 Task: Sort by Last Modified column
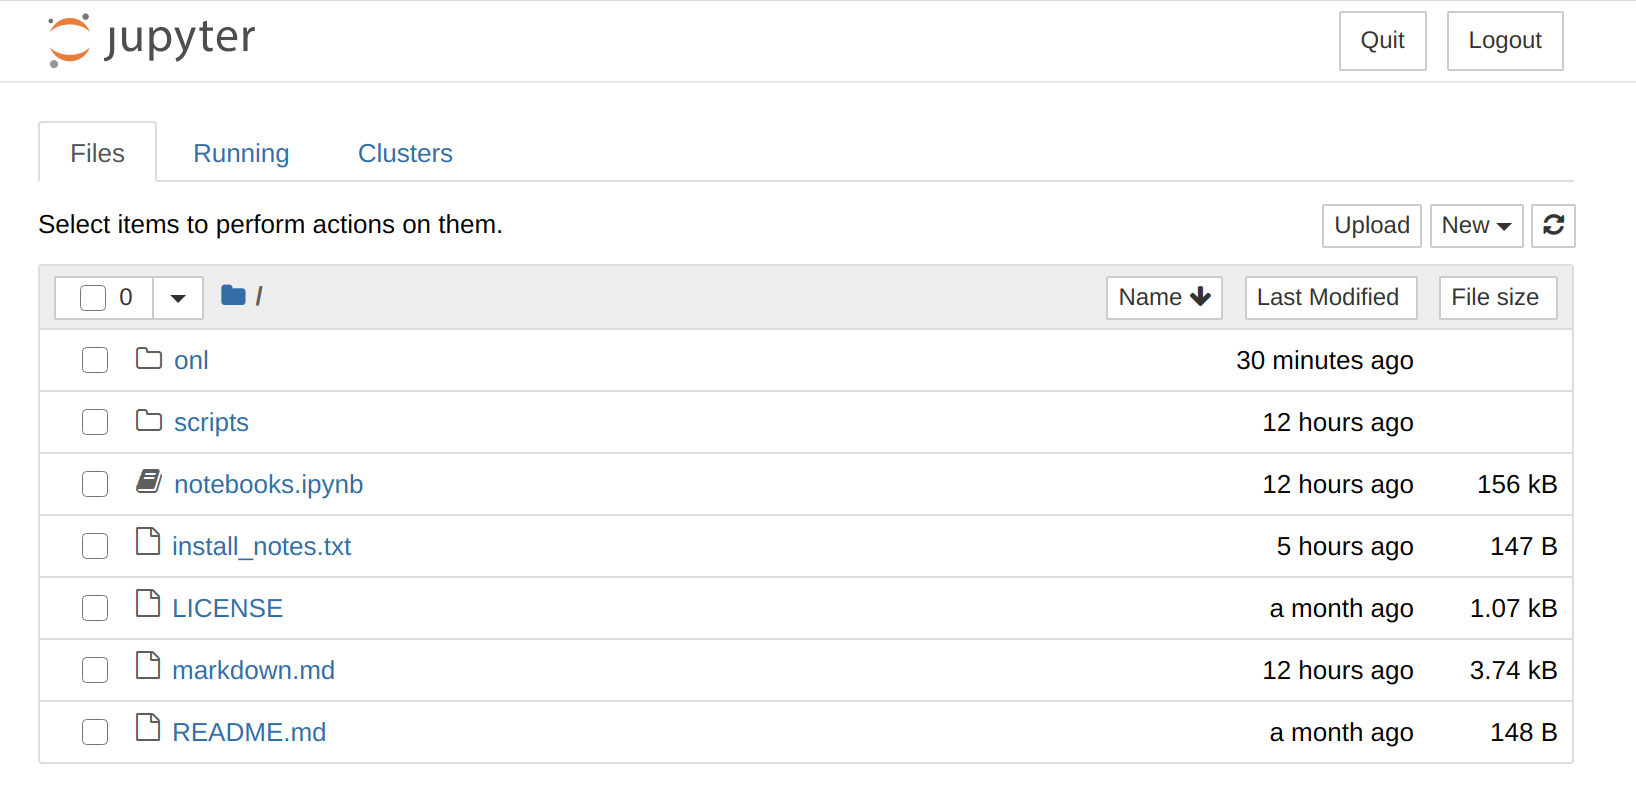(1330, 298)
